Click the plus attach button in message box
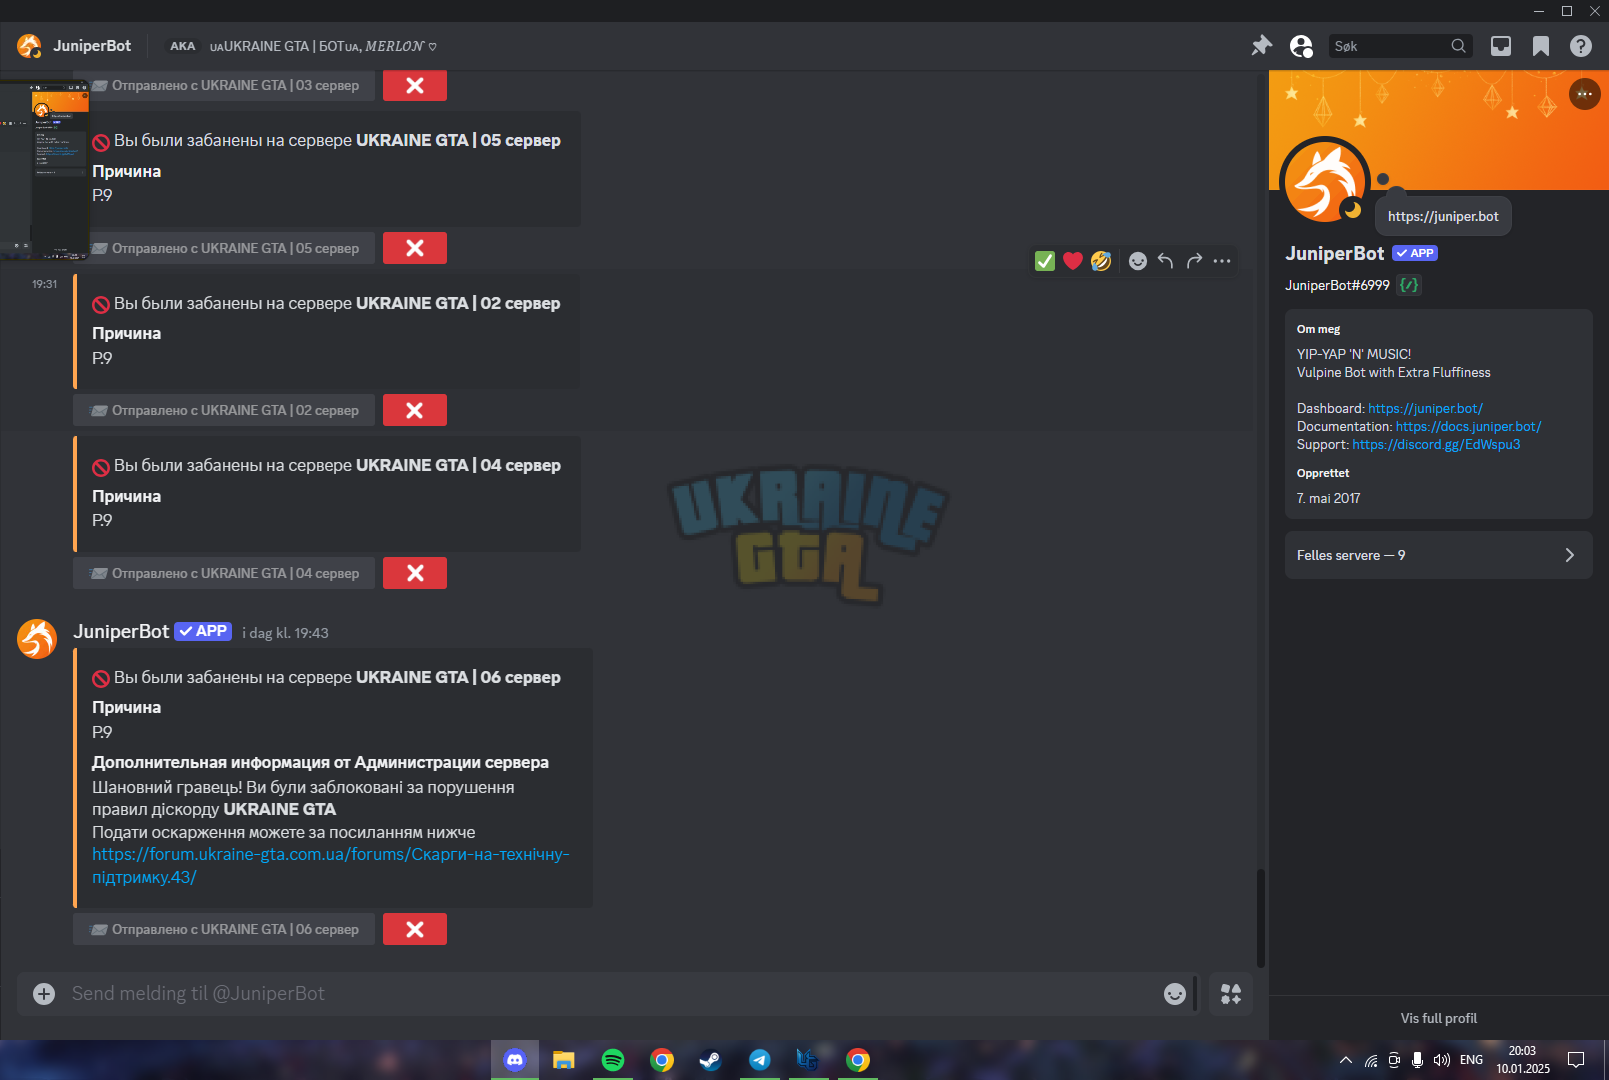The width and height of the screenshot is (1609, 1080). [44, 993]
